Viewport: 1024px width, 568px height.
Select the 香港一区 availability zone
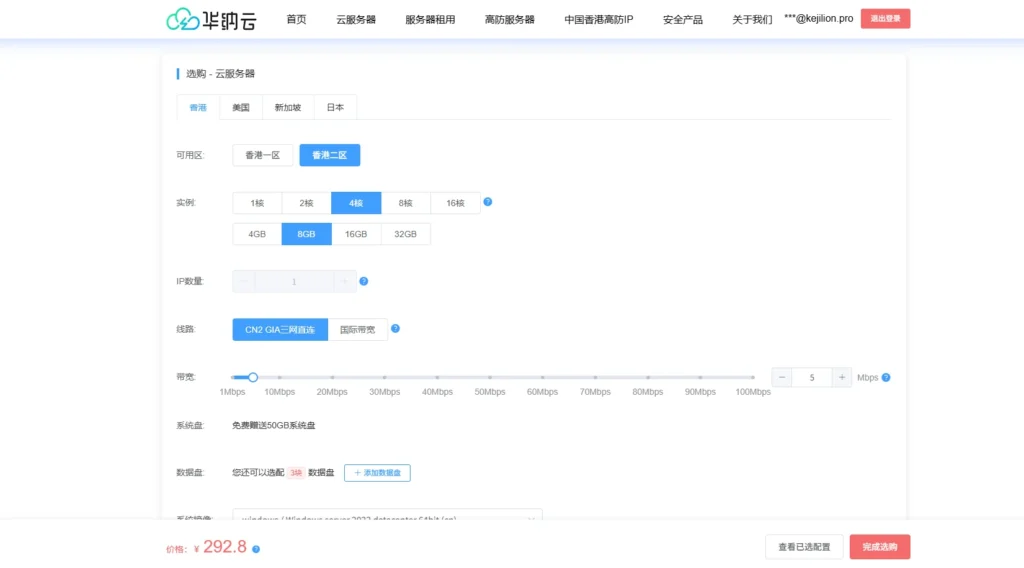coord(263,155)
